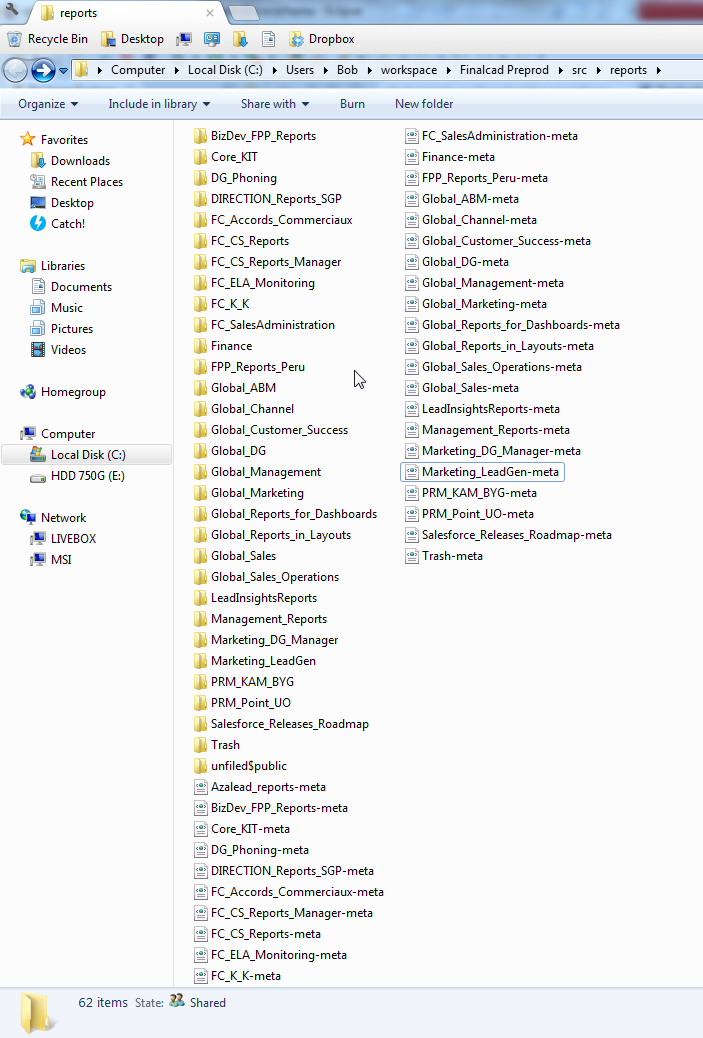703x1038 pixels.
Task: Open recent locations dropdown next to Forward
Action: pos(63,71)
